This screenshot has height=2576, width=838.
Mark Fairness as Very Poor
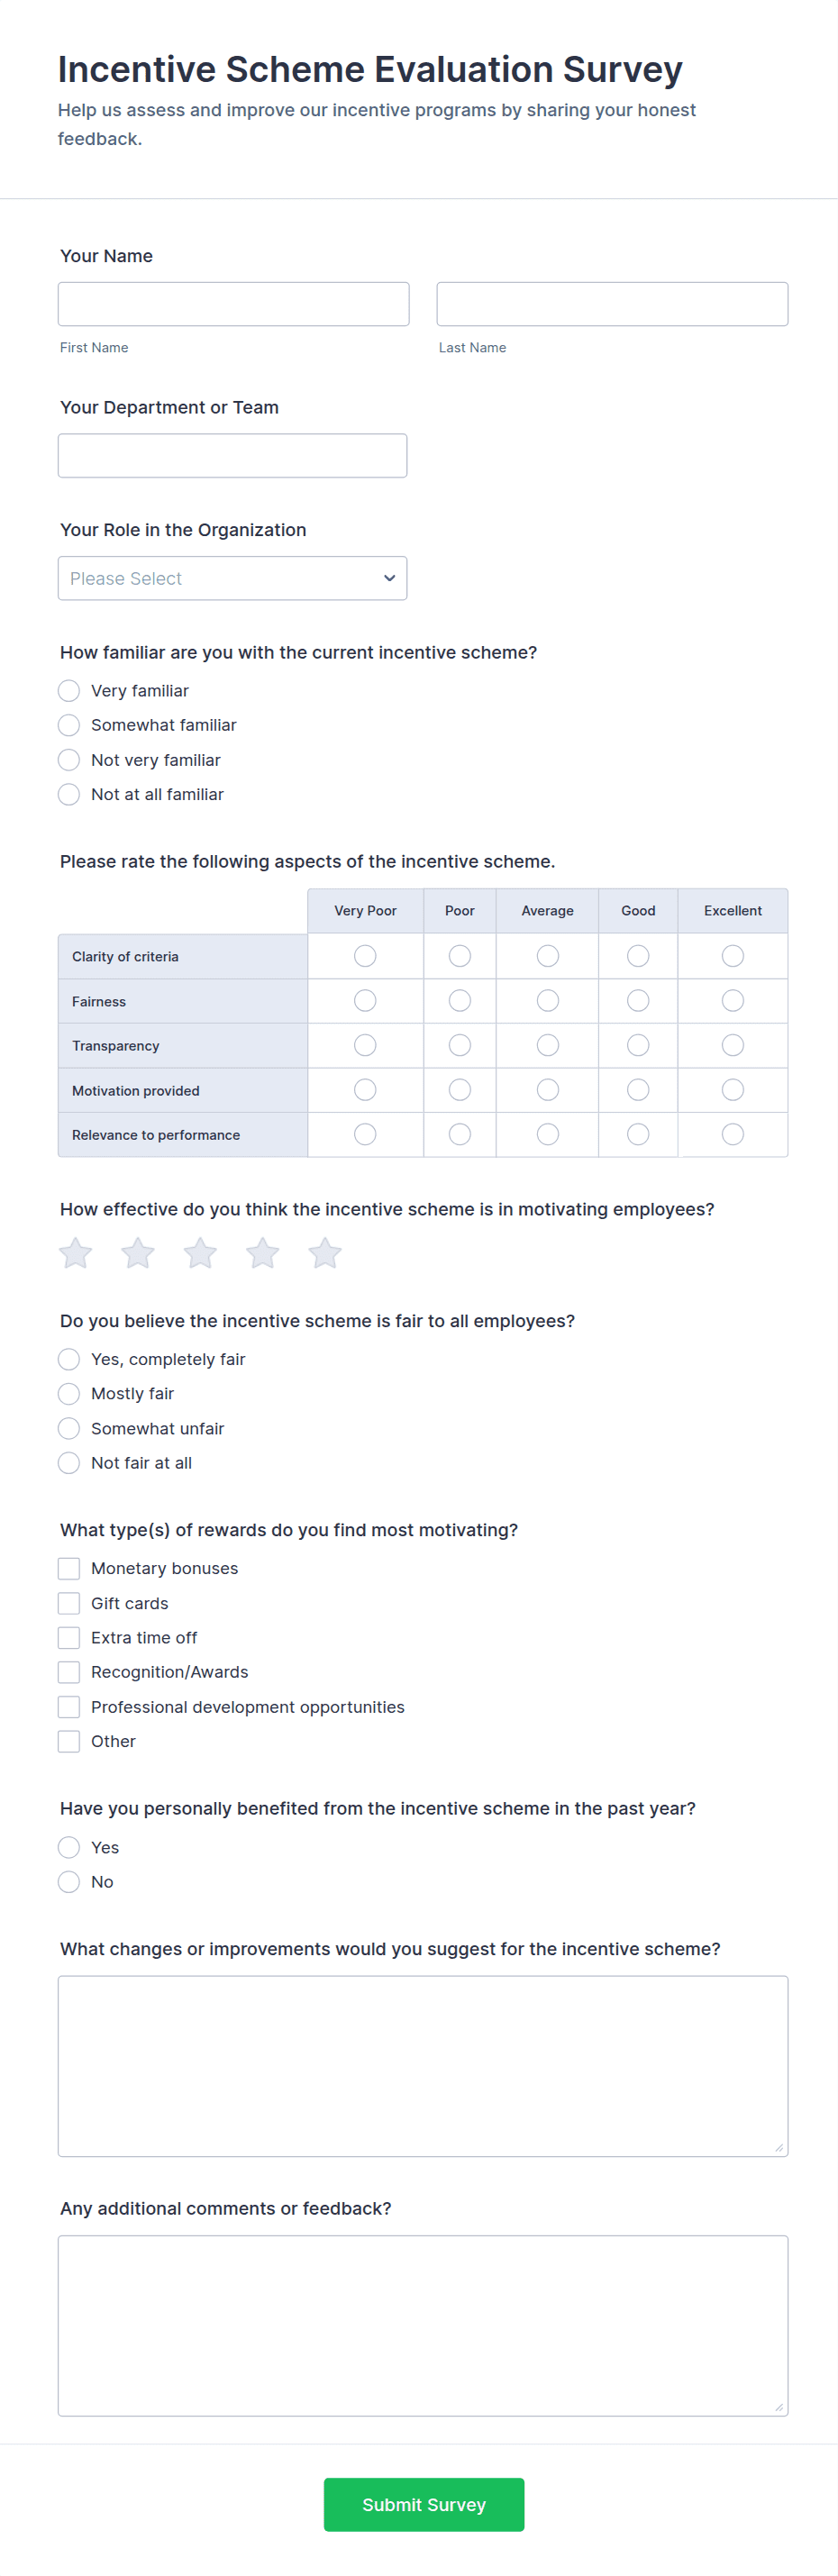(365, 1001)
